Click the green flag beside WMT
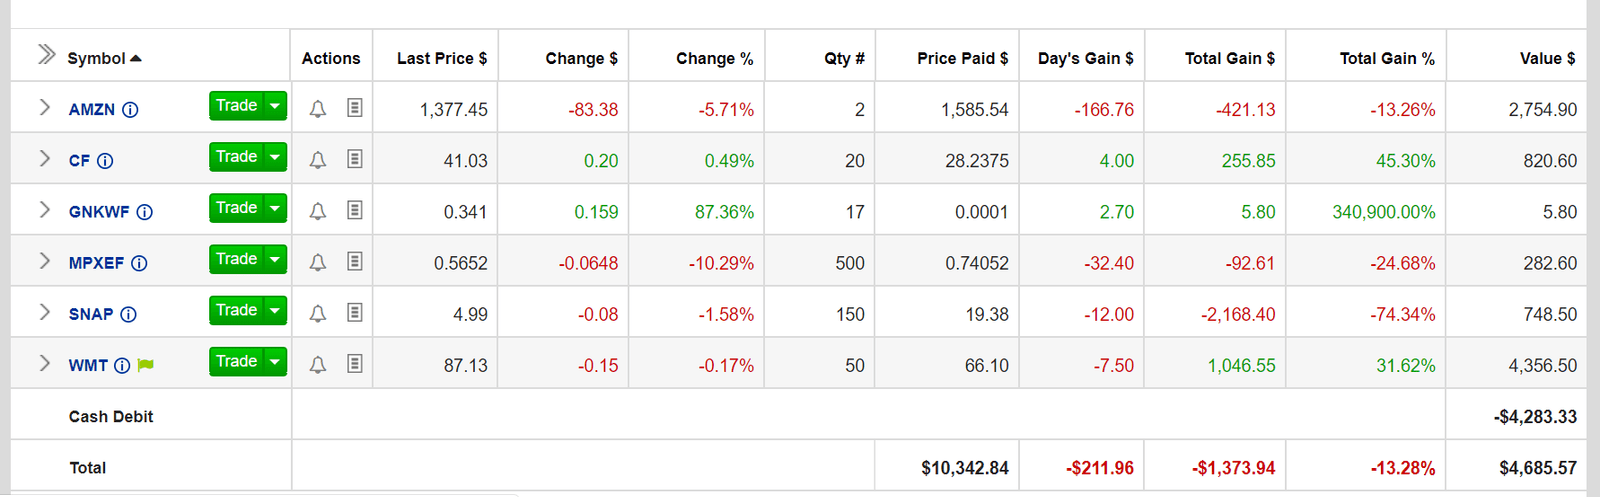Image resolution: width=1600 pixels, height=497 pixels. click(x=146, y=365)
